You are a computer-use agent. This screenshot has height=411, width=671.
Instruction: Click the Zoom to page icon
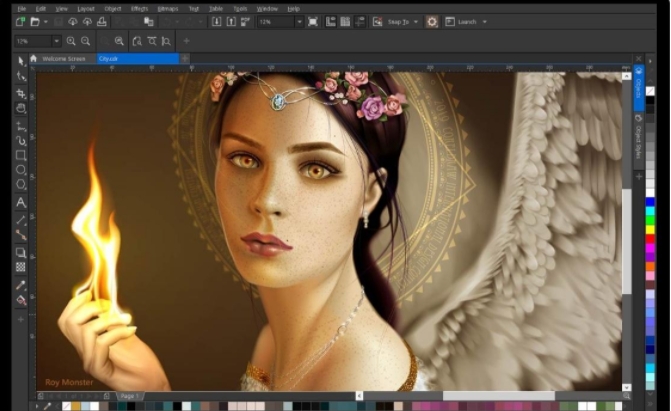[x=137, y=41]
